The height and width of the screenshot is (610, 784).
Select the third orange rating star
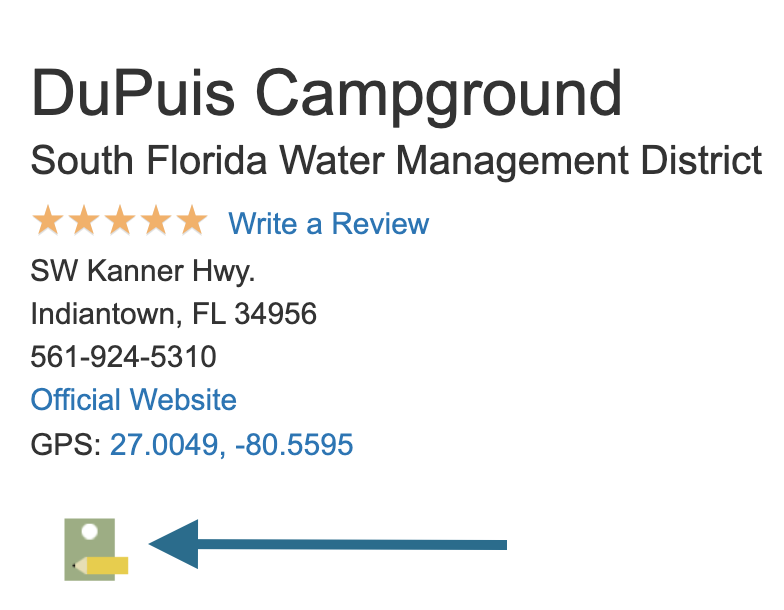(120, 220)
